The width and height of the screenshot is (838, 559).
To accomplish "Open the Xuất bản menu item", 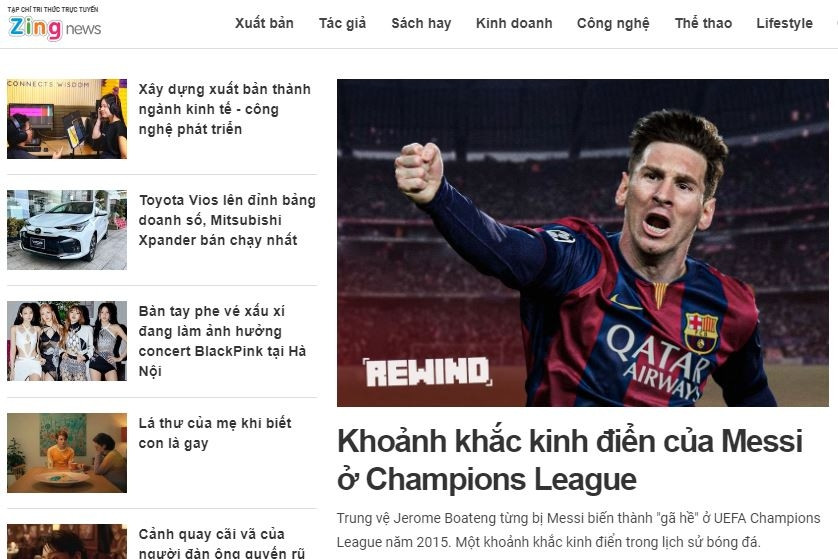I will coord(264,24).
